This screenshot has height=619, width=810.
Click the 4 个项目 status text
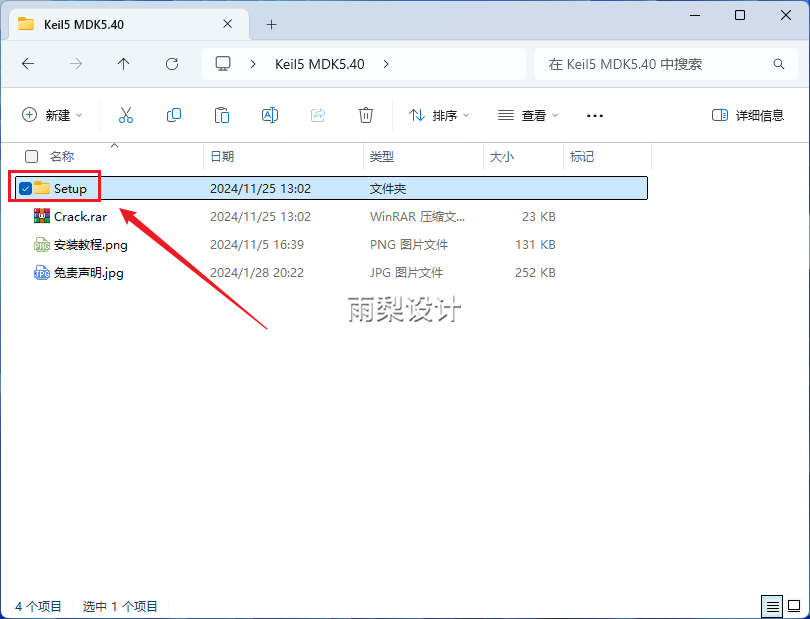(38, 606)
